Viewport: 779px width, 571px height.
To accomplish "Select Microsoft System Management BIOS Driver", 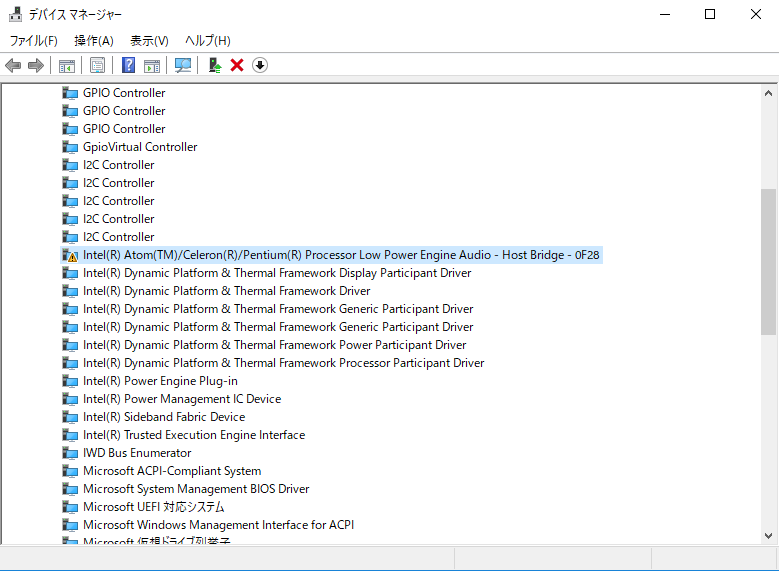I will pos(196,489).
